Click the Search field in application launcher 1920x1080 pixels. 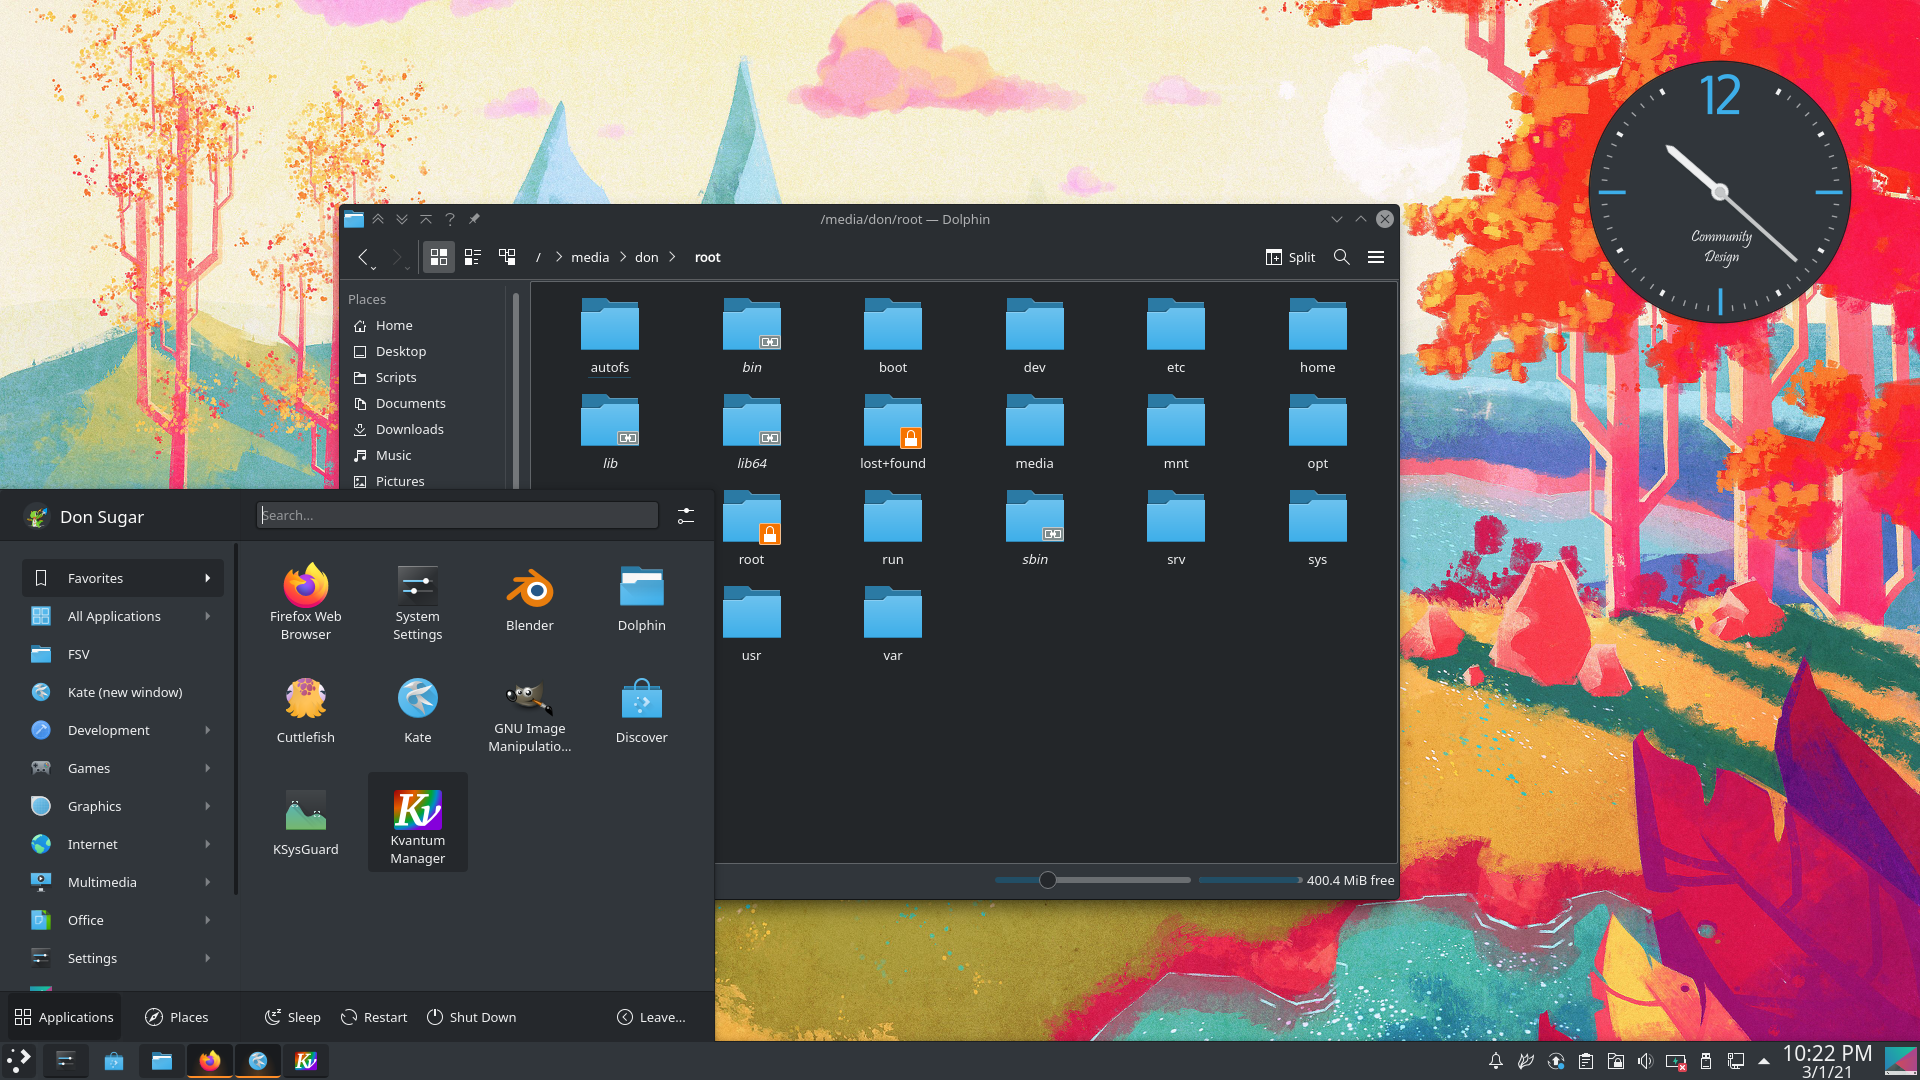pyautogui.click(x=457, y=515)
